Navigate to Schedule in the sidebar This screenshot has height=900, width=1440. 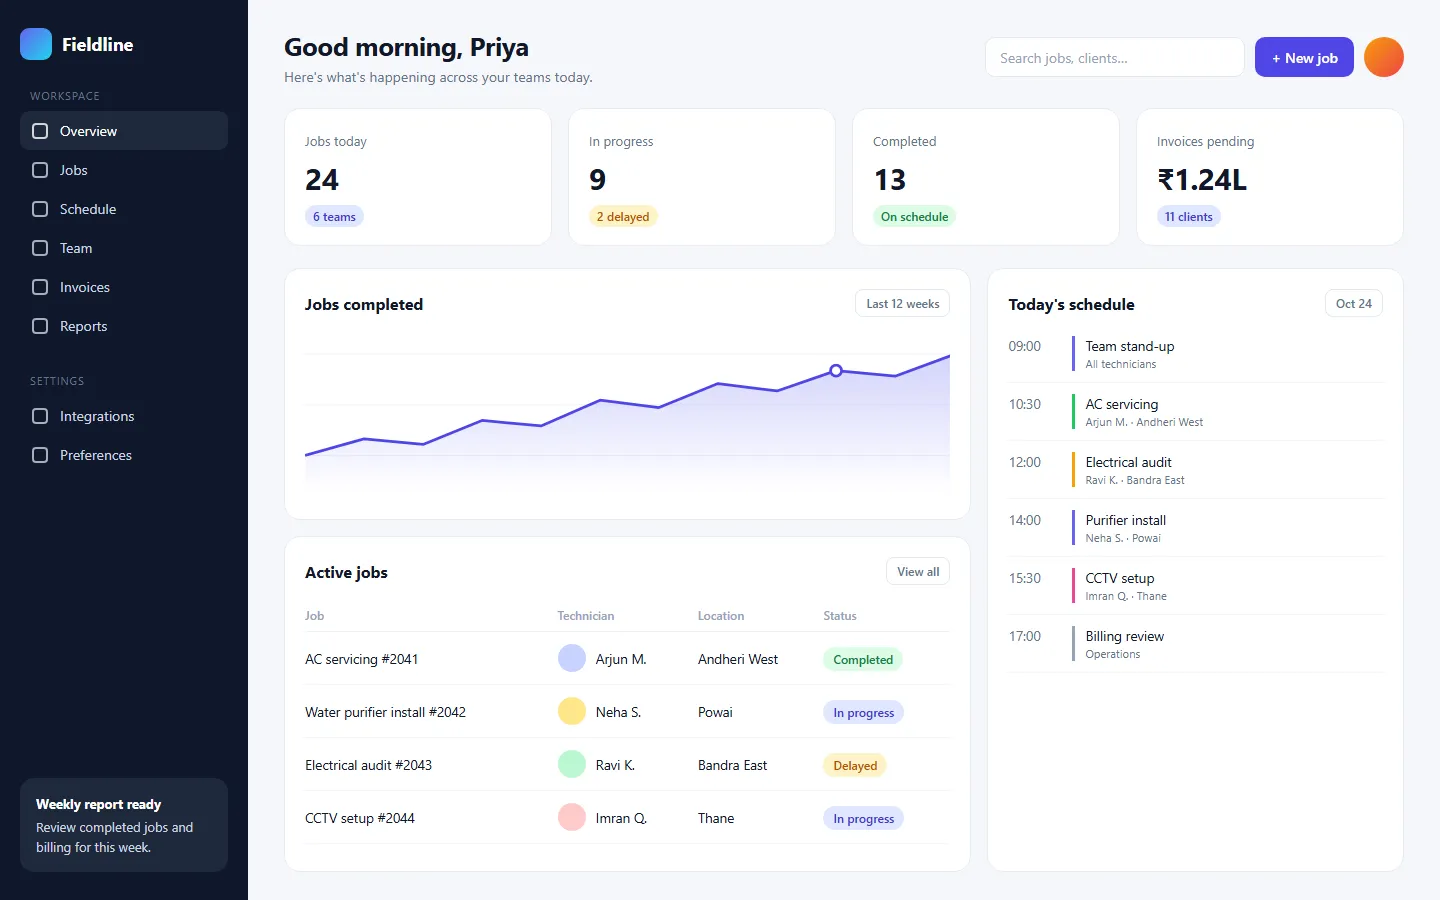coord(124,209)
